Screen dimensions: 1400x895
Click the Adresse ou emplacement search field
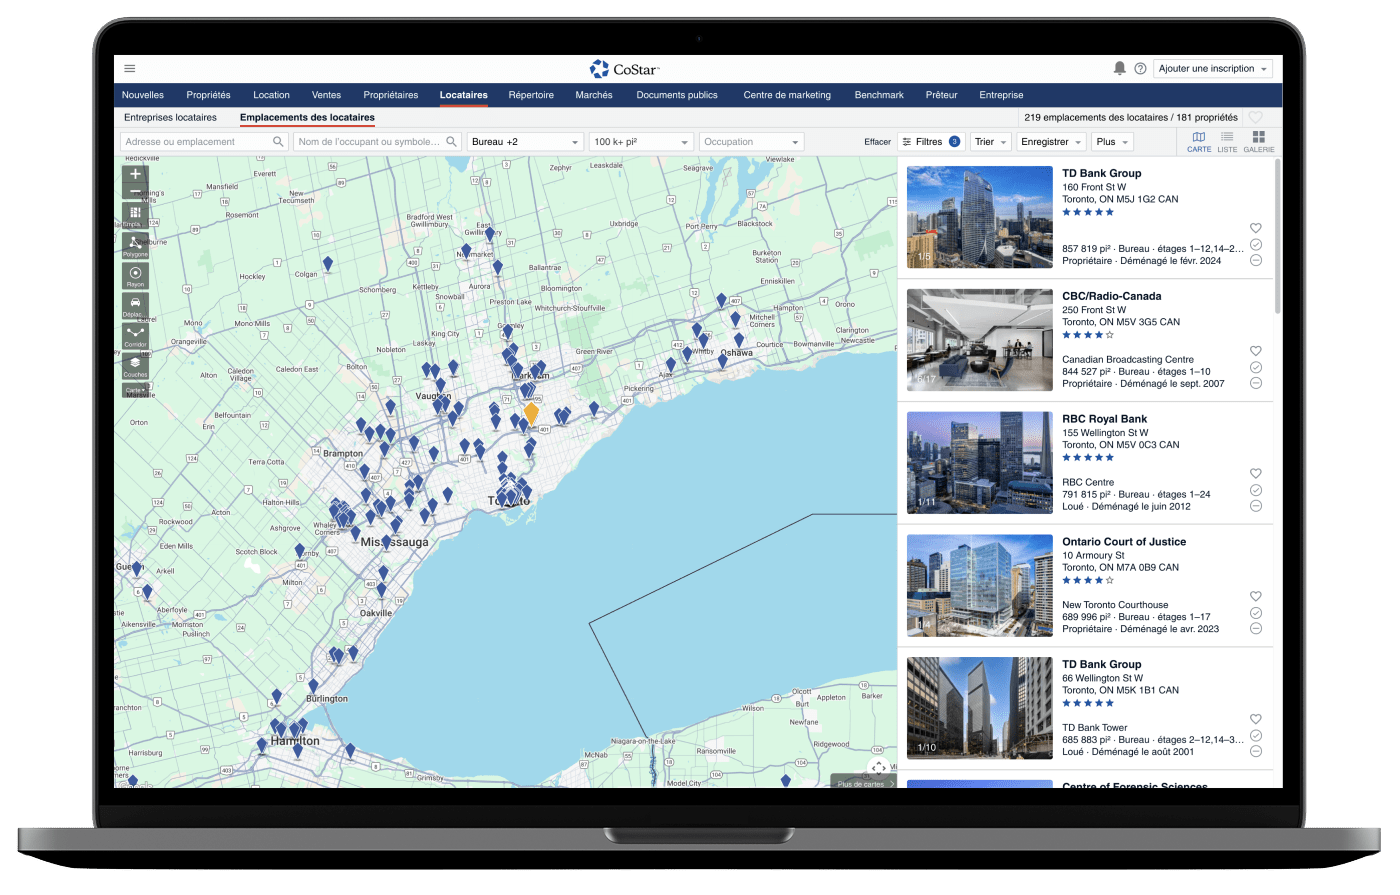197,142
